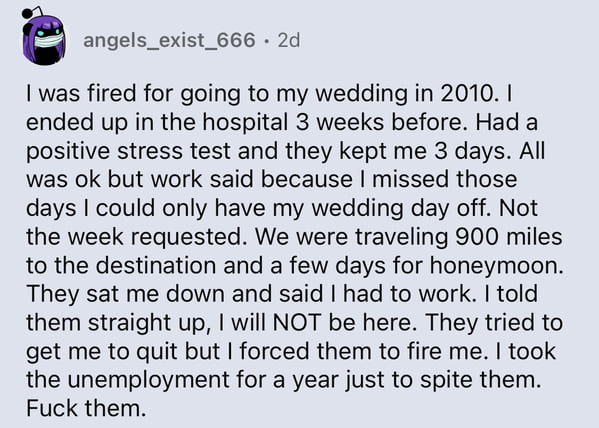The width and height of the screenshot is (599, 428).
Task: Click the number 900 in the text
Action: point(477,237)
